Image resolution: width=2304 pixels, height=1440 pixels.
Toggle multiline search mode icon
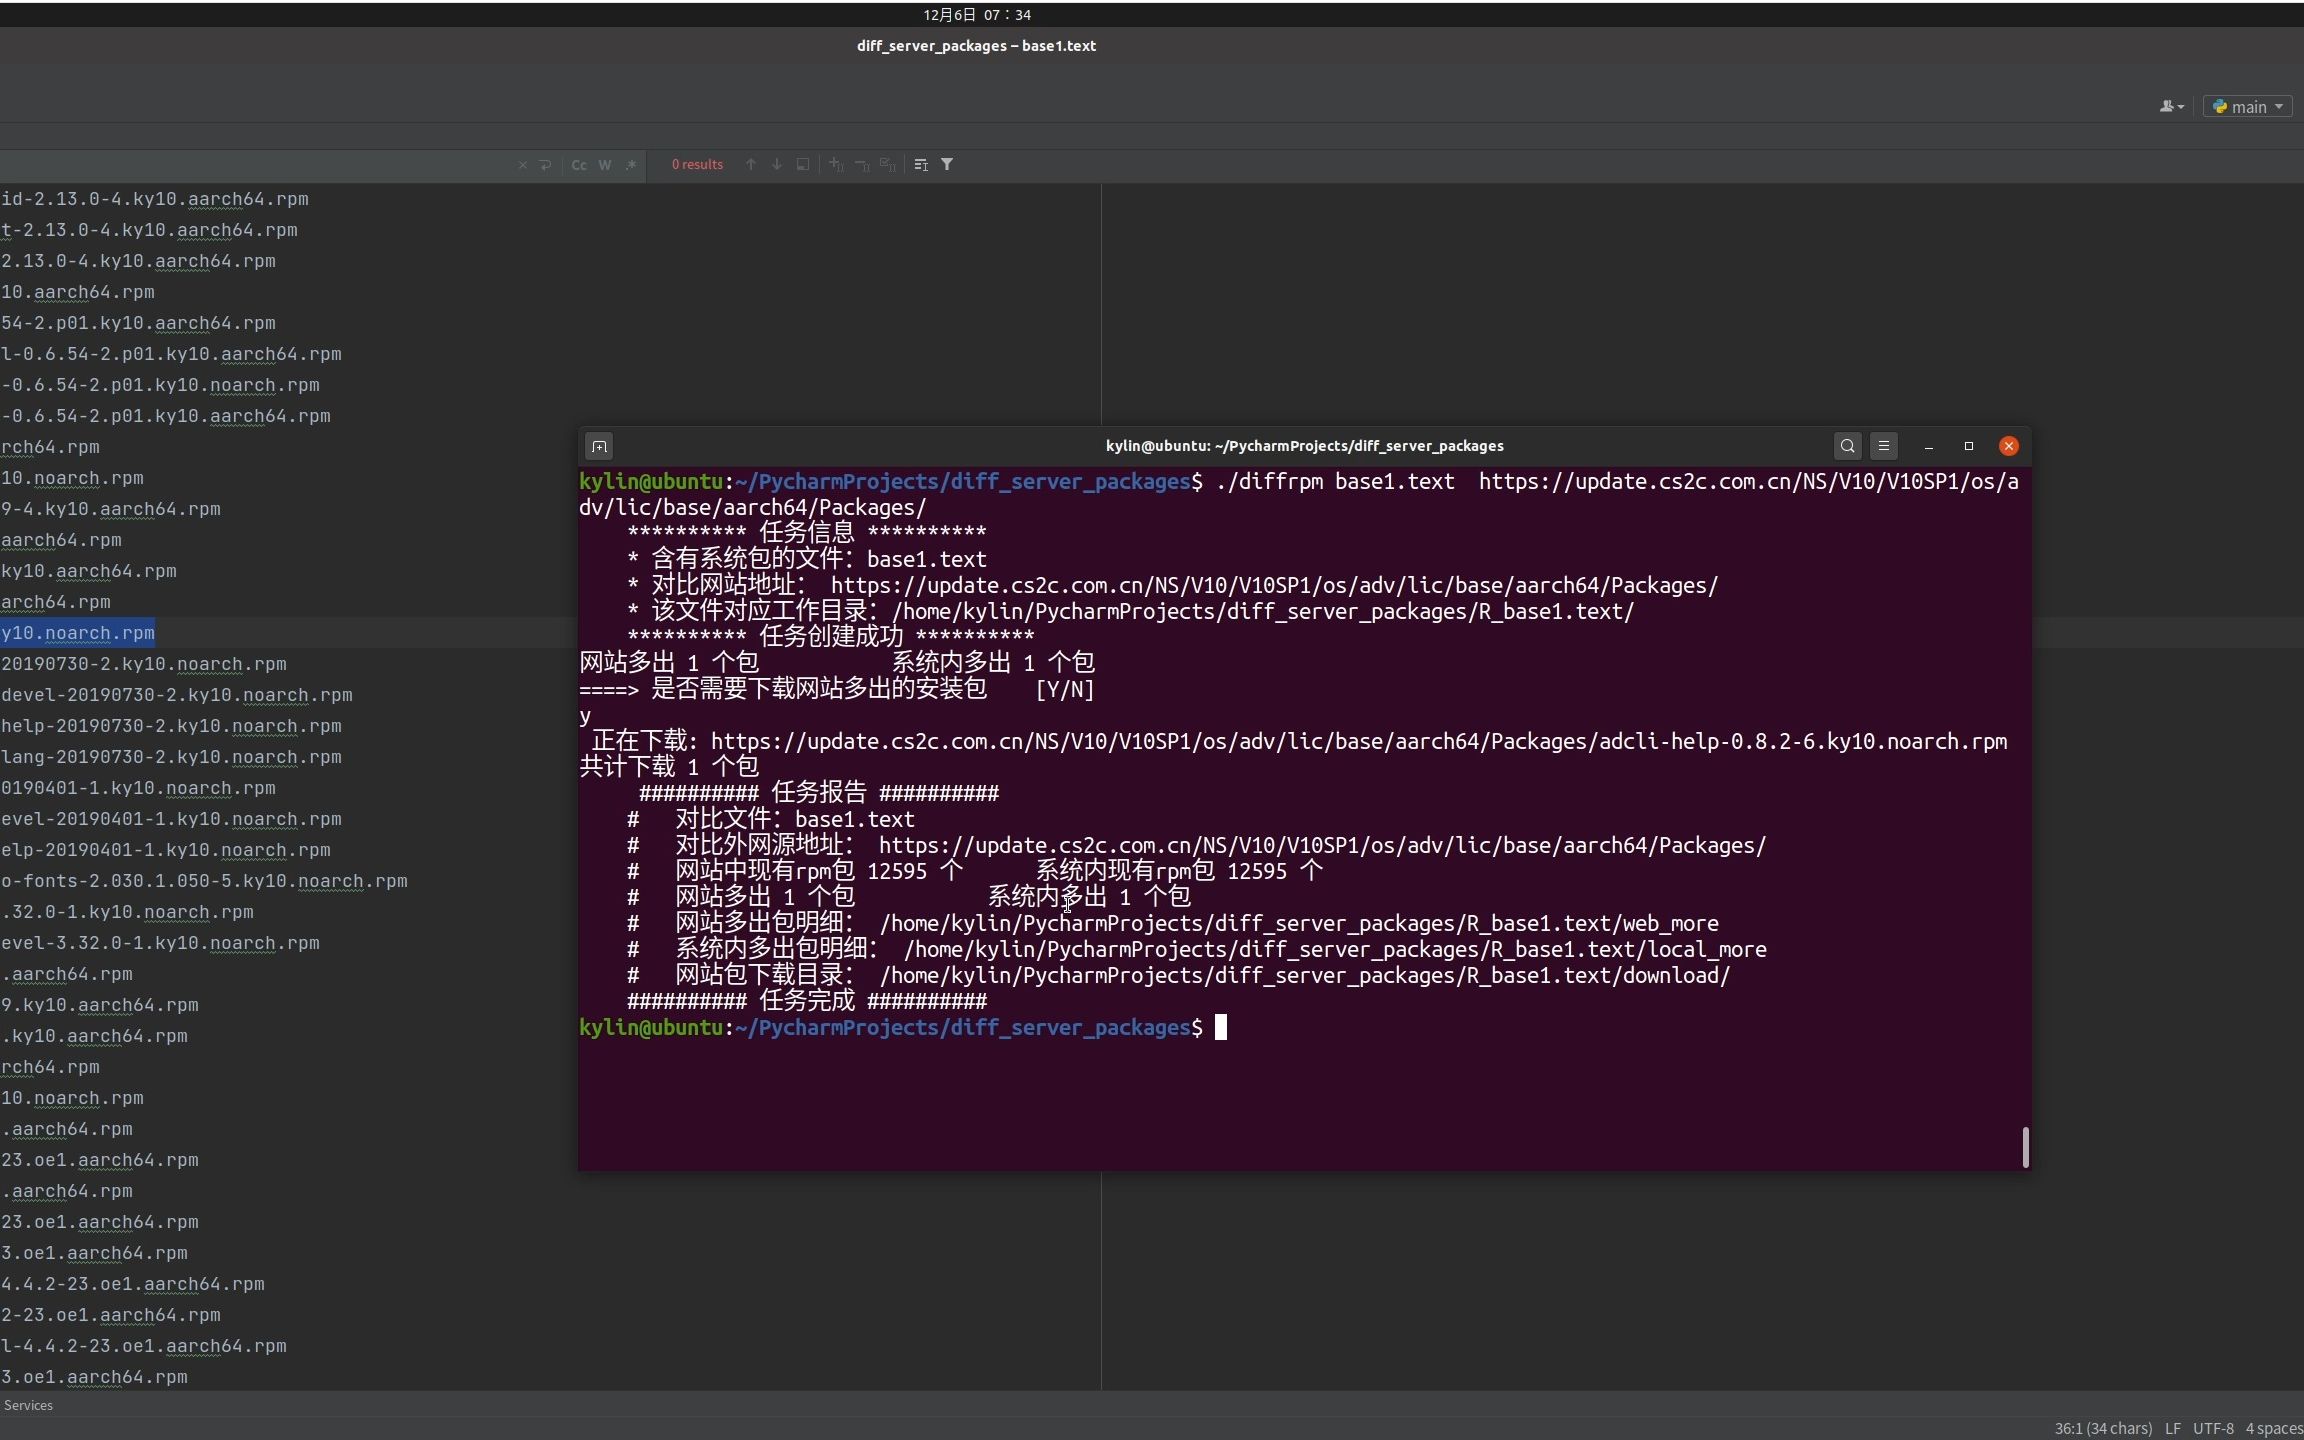click(921, 164)
